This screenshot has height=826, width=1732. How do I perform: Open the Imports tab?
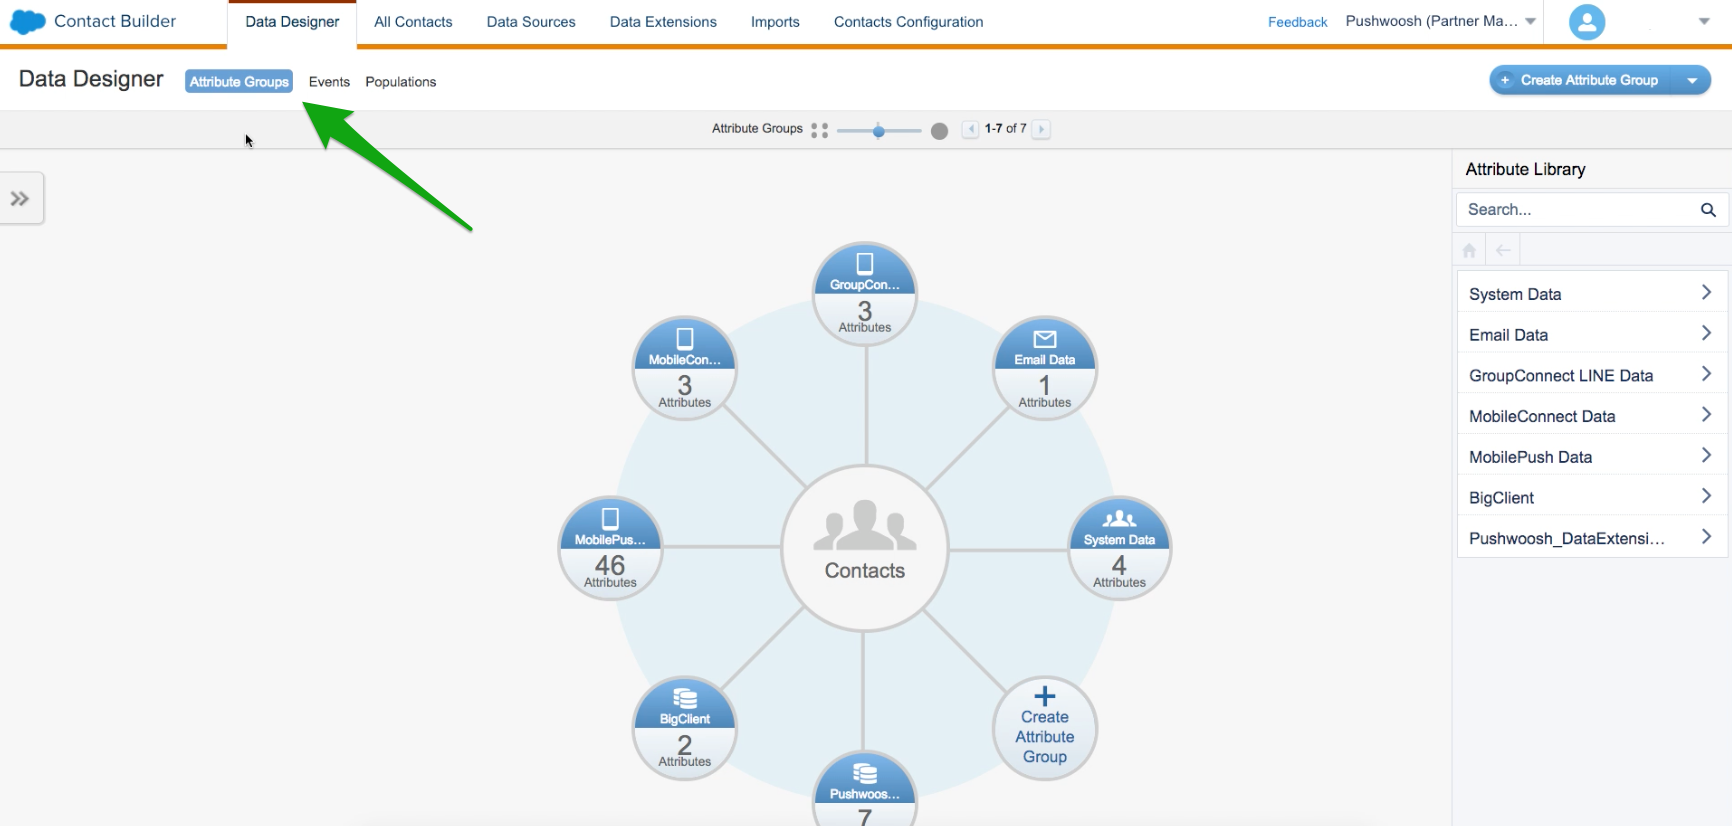(775, 22)
